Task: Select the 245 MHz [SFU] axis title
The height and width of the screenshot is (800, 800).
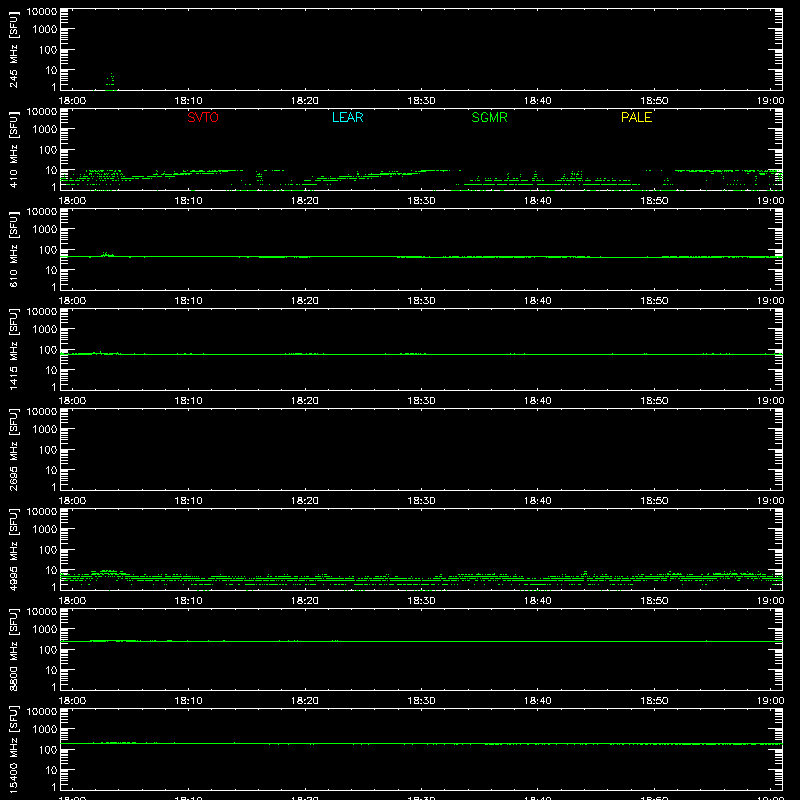Action: click(x=14, y=49)
